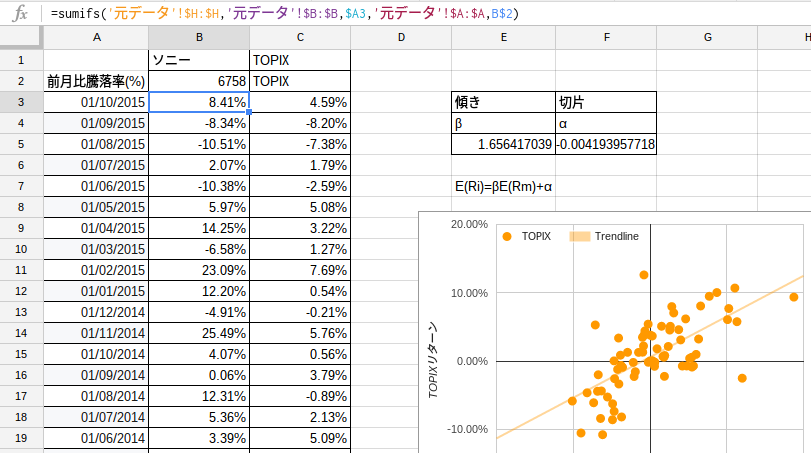Image resolution: width=811 pixels, height=453 pixels.
Task: Click the Trendline legend swatch
Action: (580, 236)
